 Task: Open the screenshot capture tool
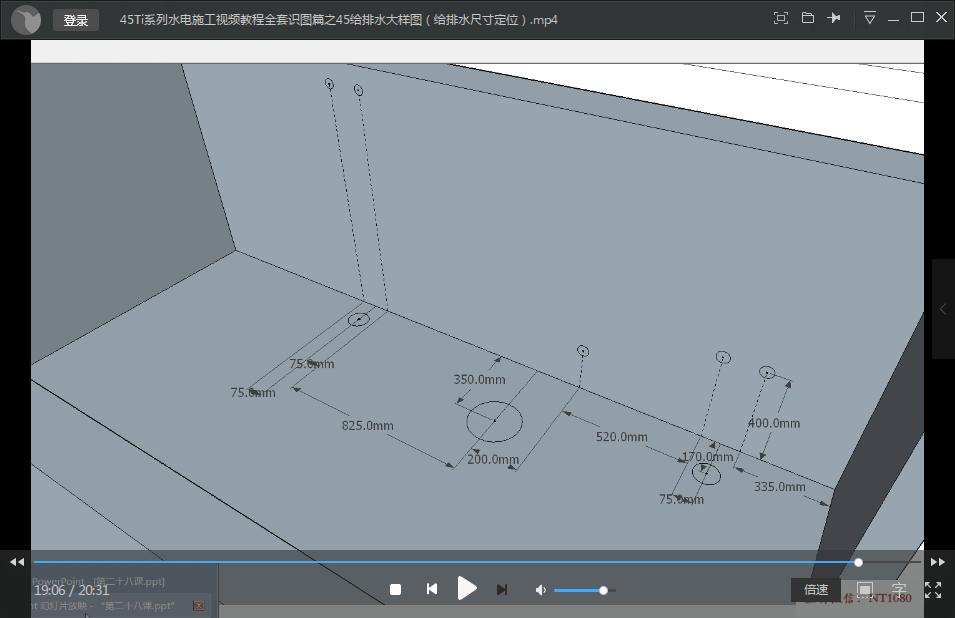[x=781, y=18]
